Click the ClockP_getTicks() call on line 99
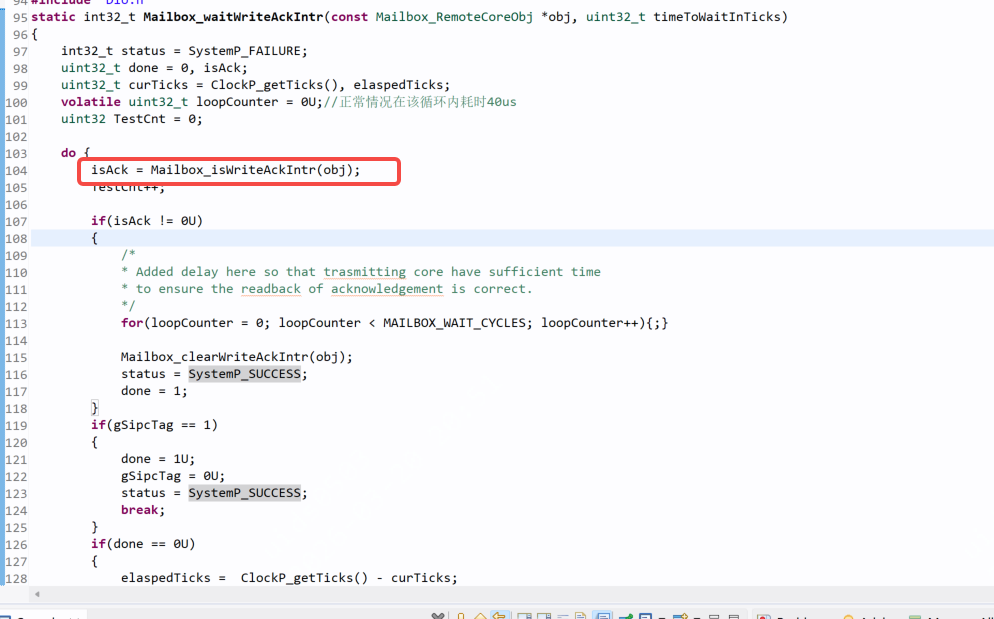 278,85
